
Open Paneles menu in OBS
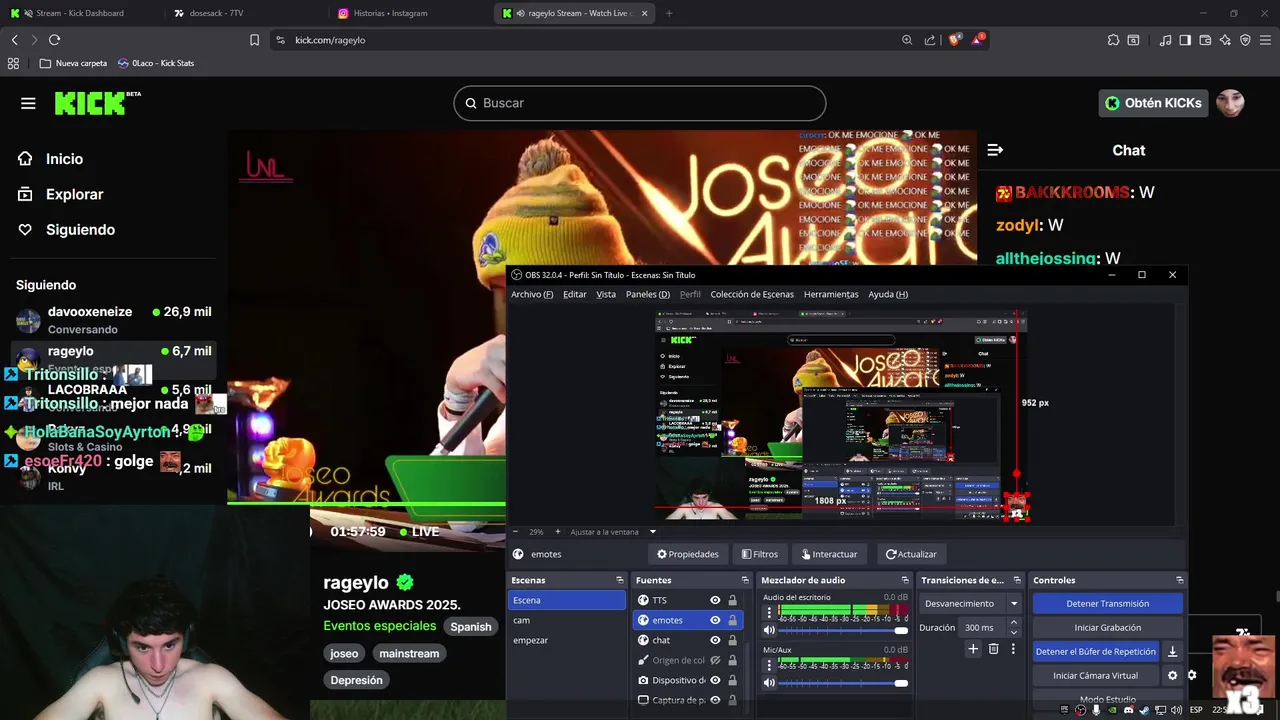[x=648, y=294]
